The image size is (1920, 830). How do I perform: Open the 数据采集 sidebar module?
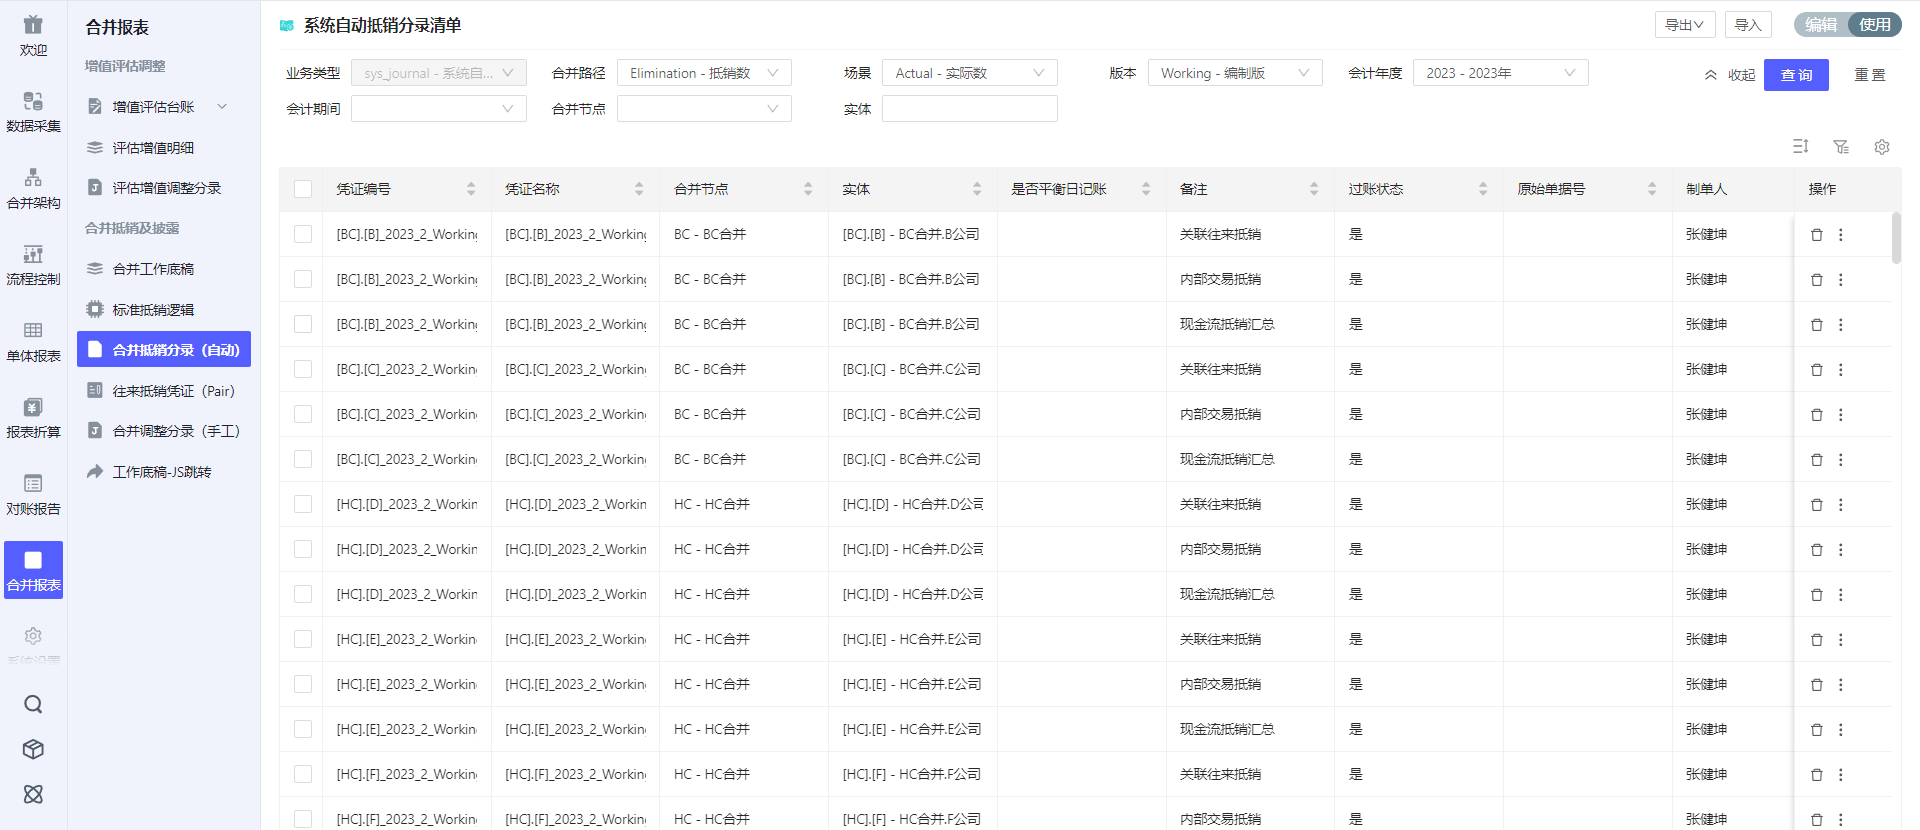pyautogui.click(x=33, y=111)
